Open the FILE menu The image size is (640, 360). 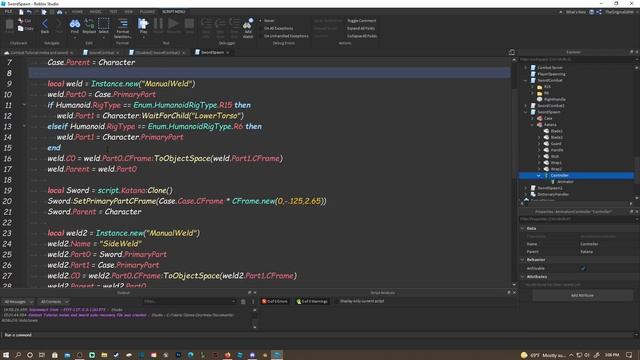click(8, 12)
